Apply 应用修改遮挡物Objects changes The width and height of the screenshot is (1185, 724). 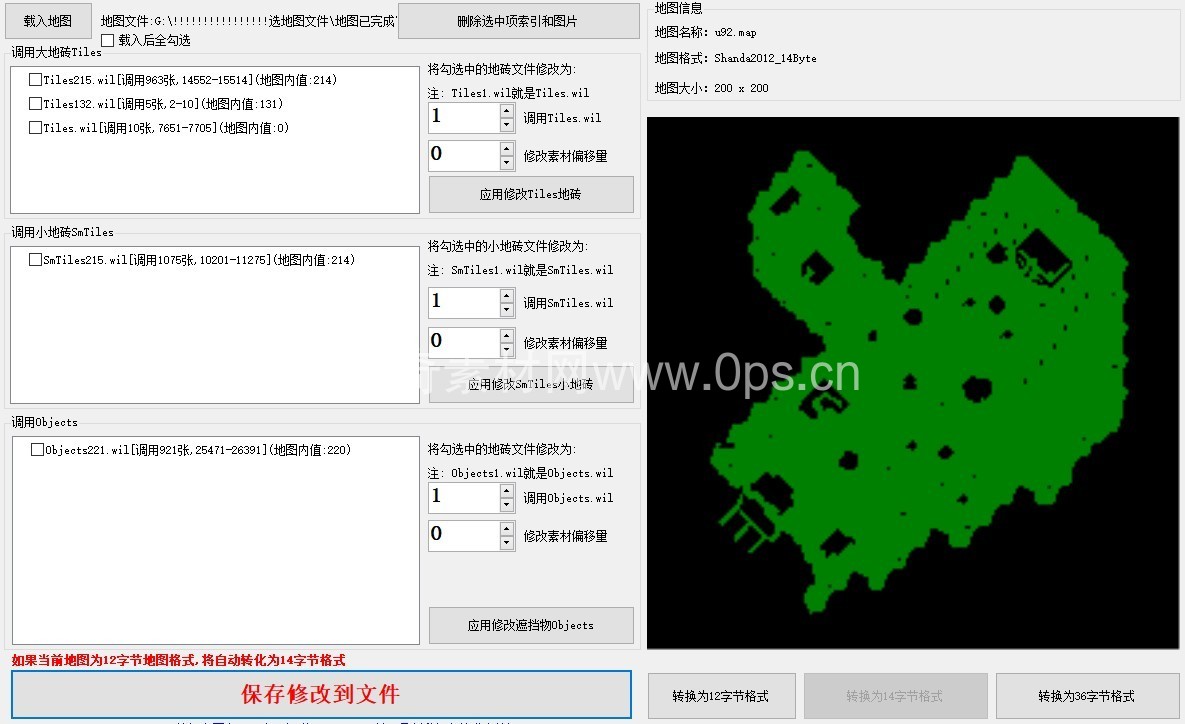tap(531, 625)
